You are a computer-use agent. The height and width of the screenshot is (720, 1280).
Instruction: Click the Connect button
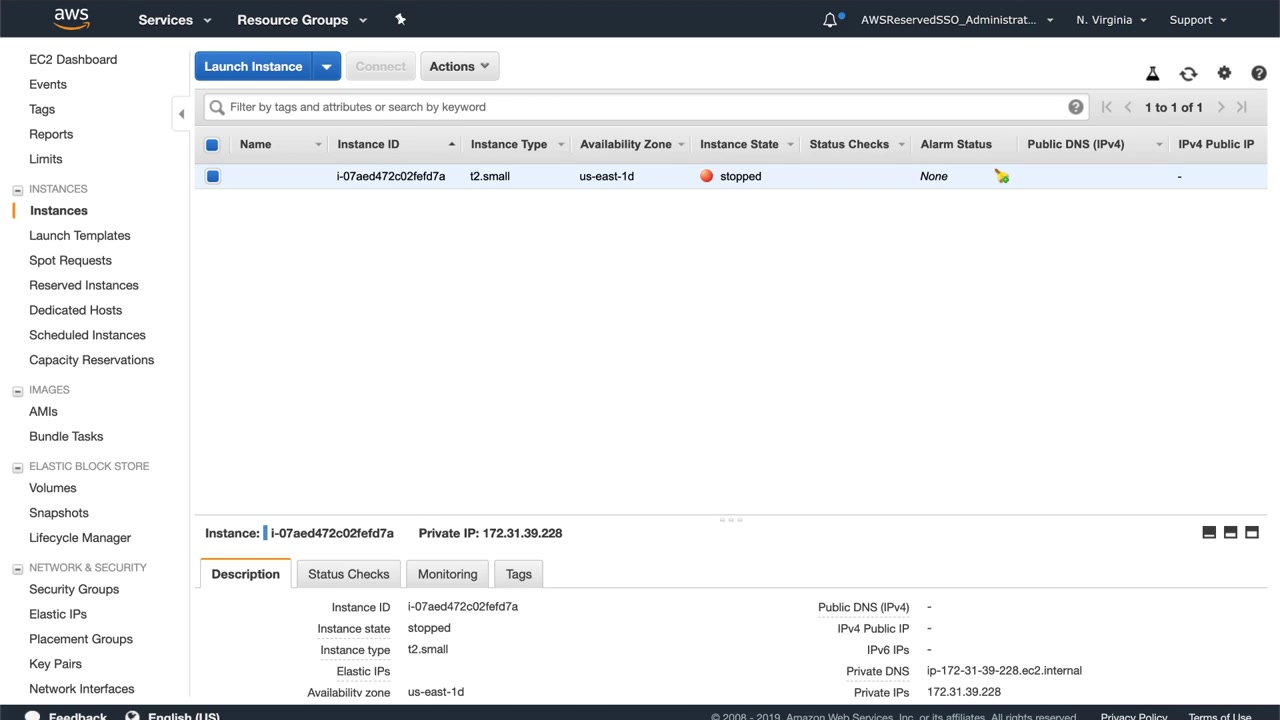pos(381,67)
